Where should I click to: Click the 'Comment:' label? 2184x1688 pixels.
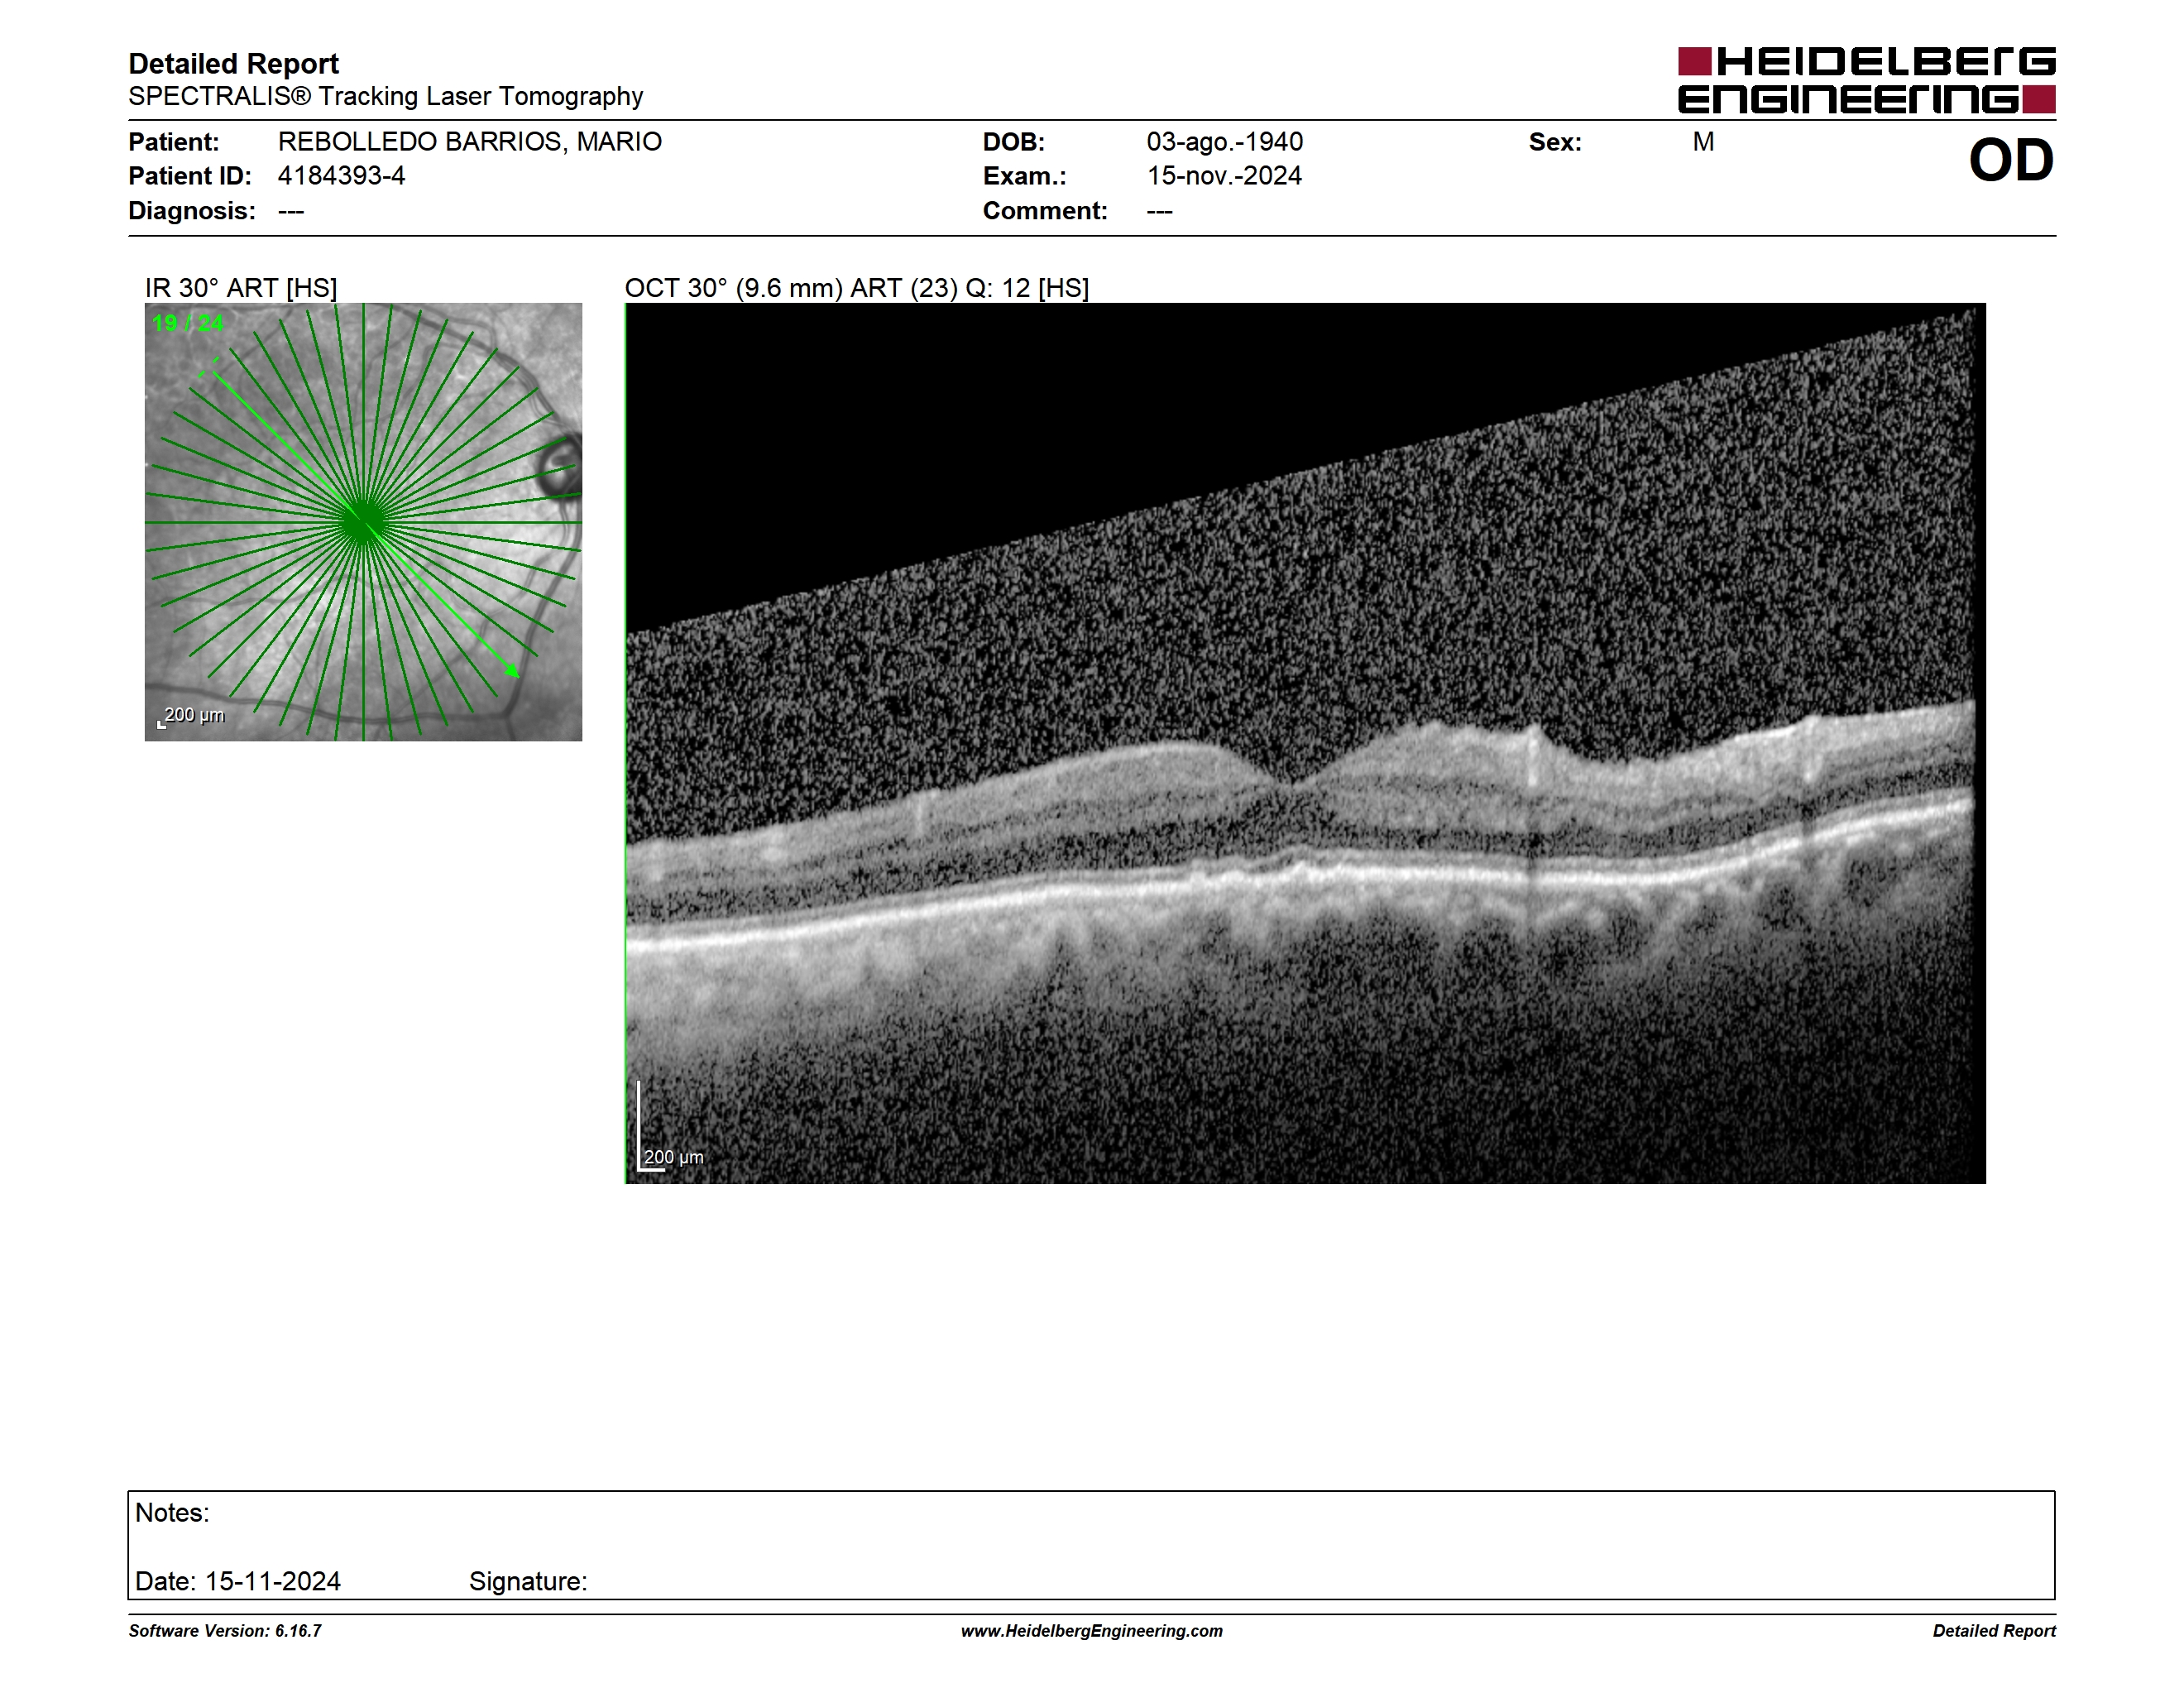[1045, 211]
